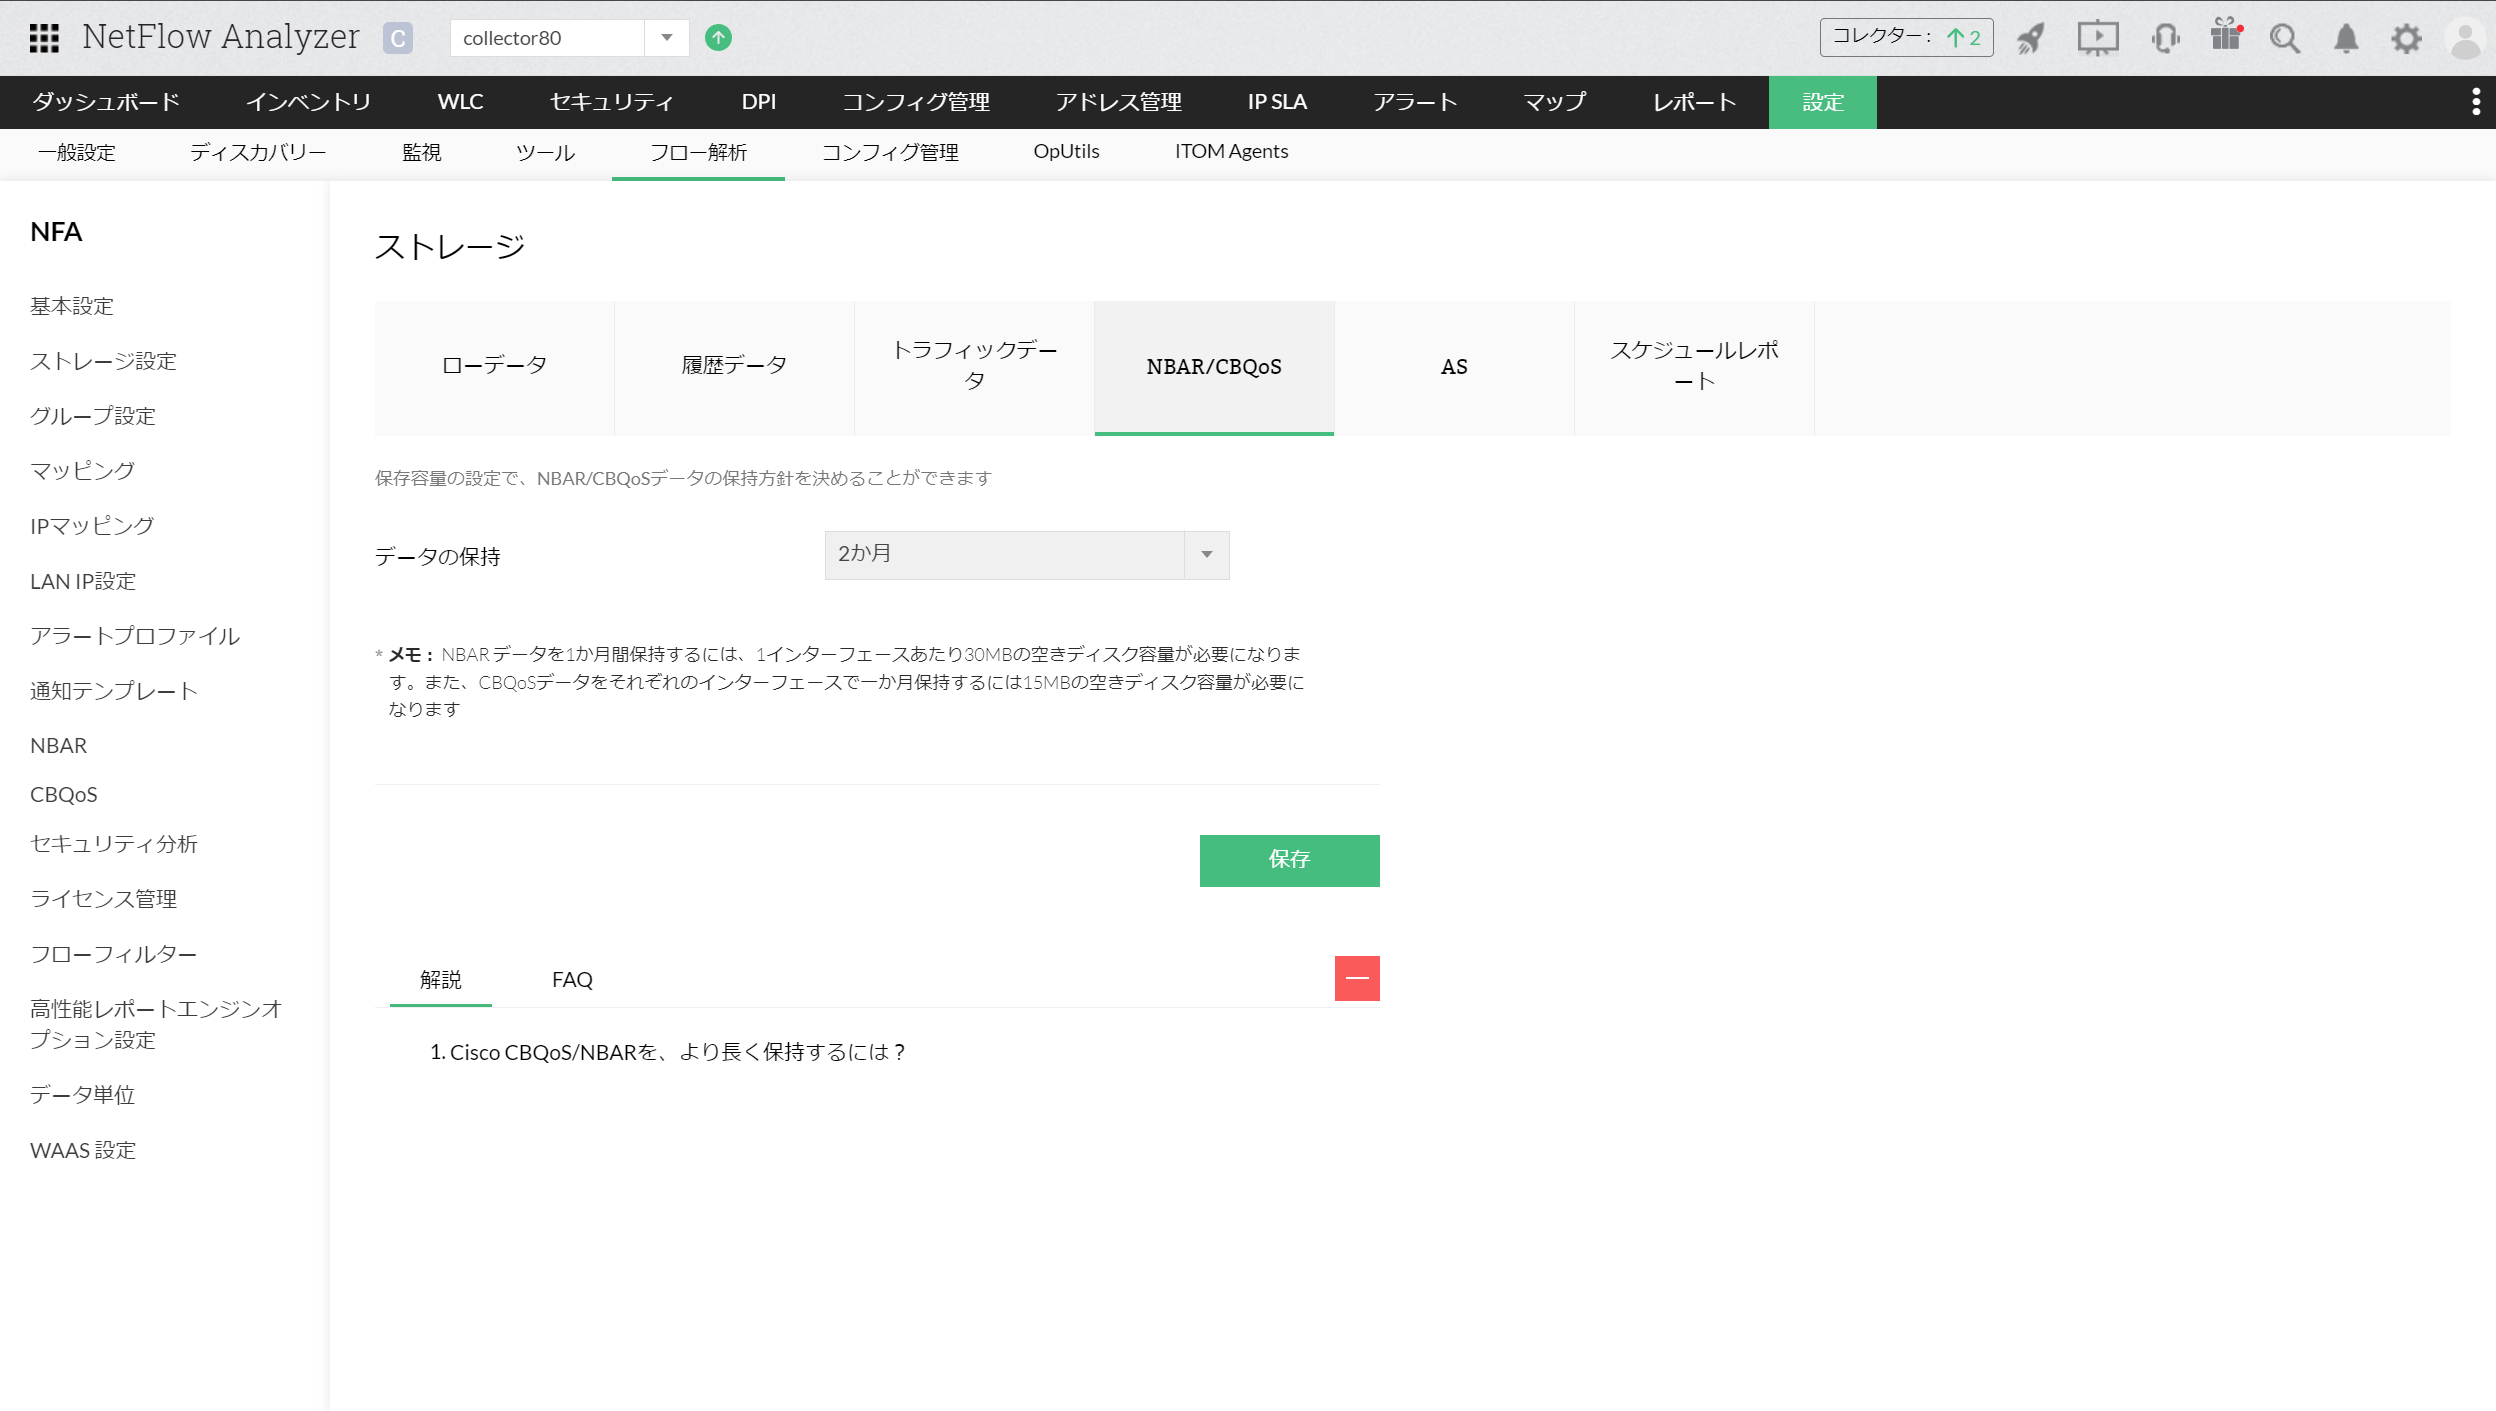Click the gift box icon
This screenshot has width=2496, height=1411.
click(x=2225, y=36)
